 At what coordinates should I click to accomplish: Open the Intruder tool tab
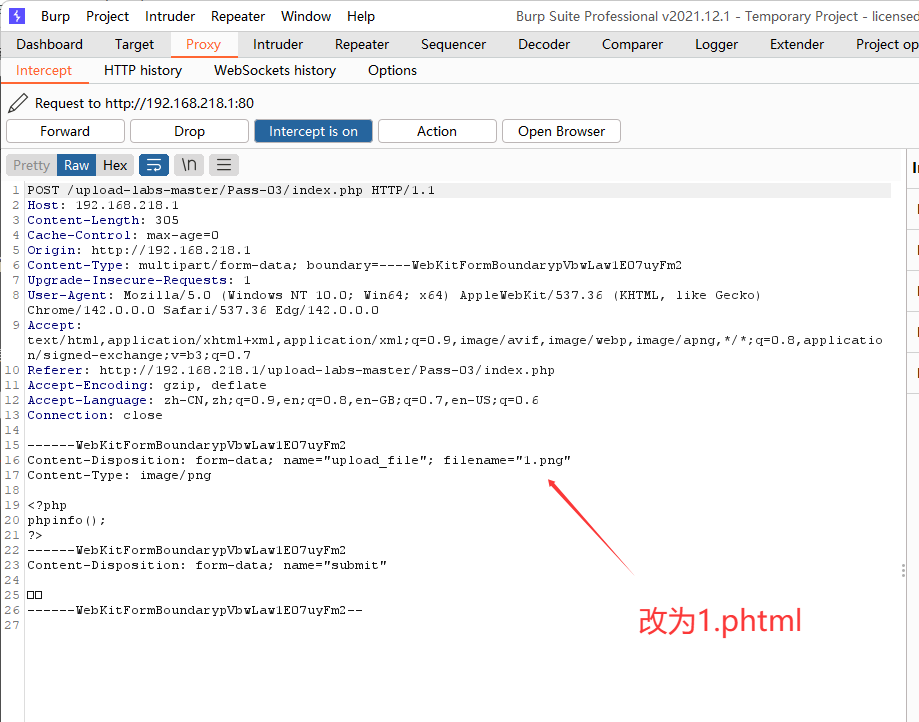click(x=278, y=45)
